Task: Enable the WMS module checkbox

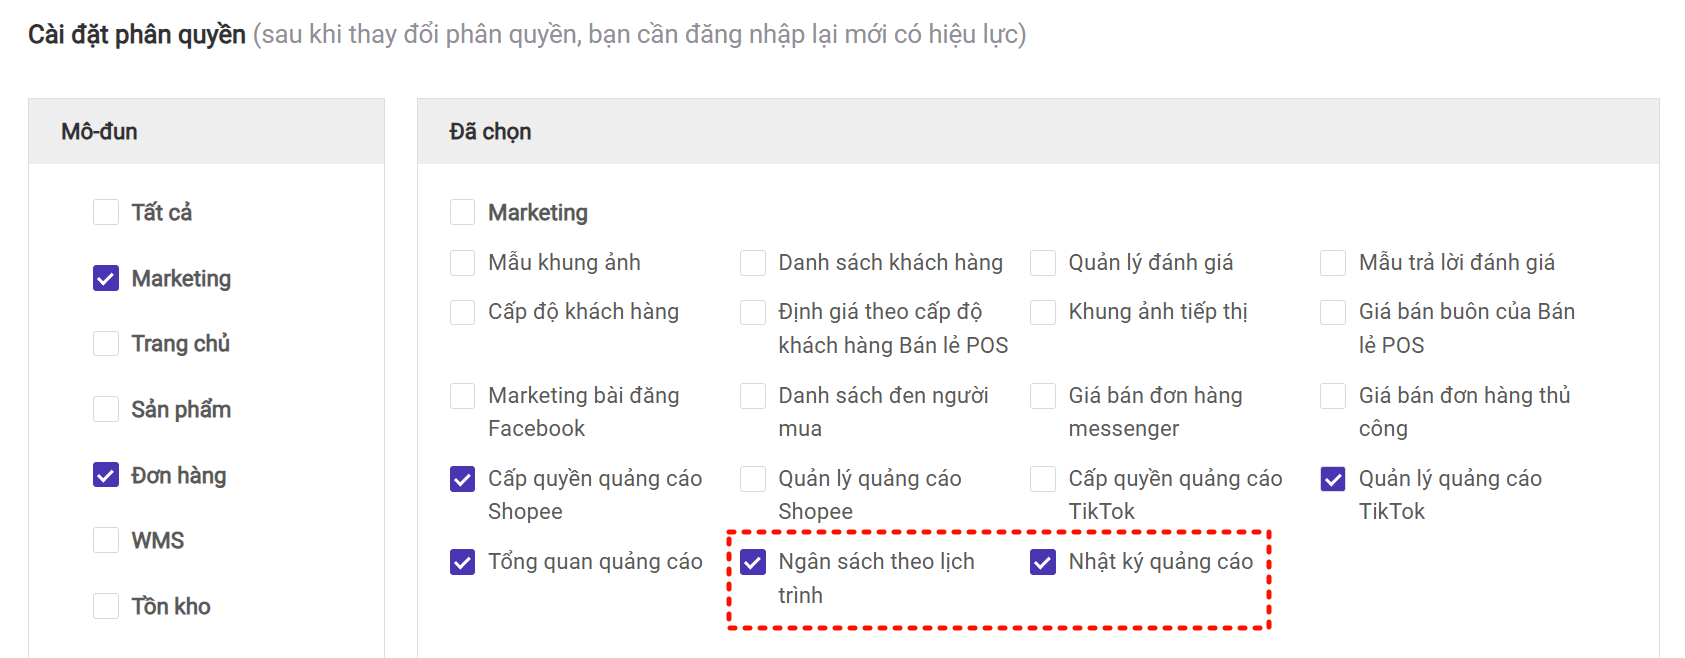Action: pos(106,540)
